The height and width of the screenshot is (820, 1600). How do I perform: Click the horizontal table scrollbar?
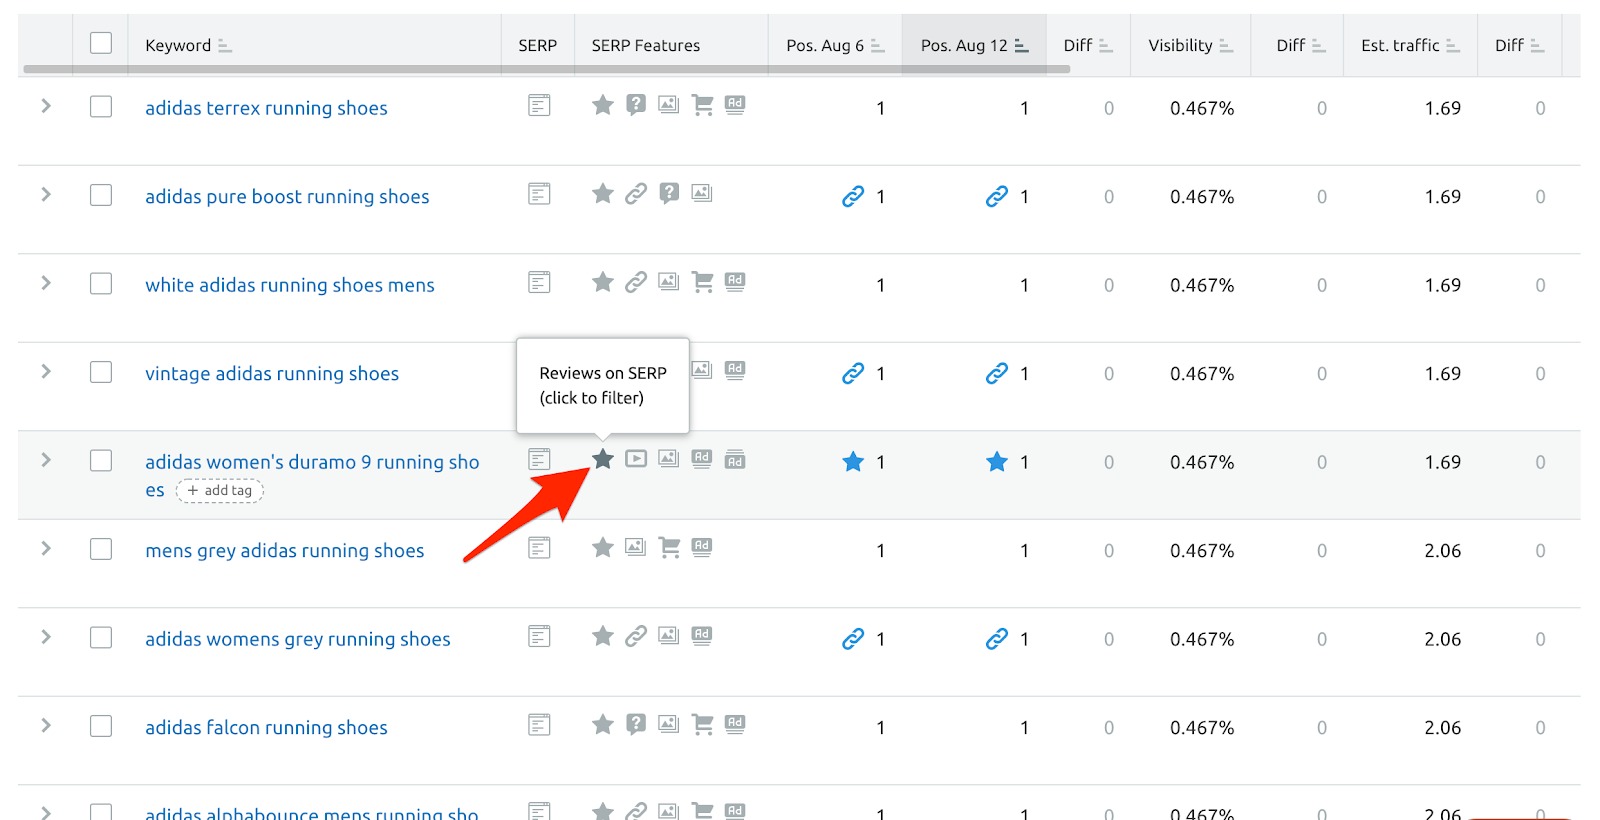click(x=546, y=69)
